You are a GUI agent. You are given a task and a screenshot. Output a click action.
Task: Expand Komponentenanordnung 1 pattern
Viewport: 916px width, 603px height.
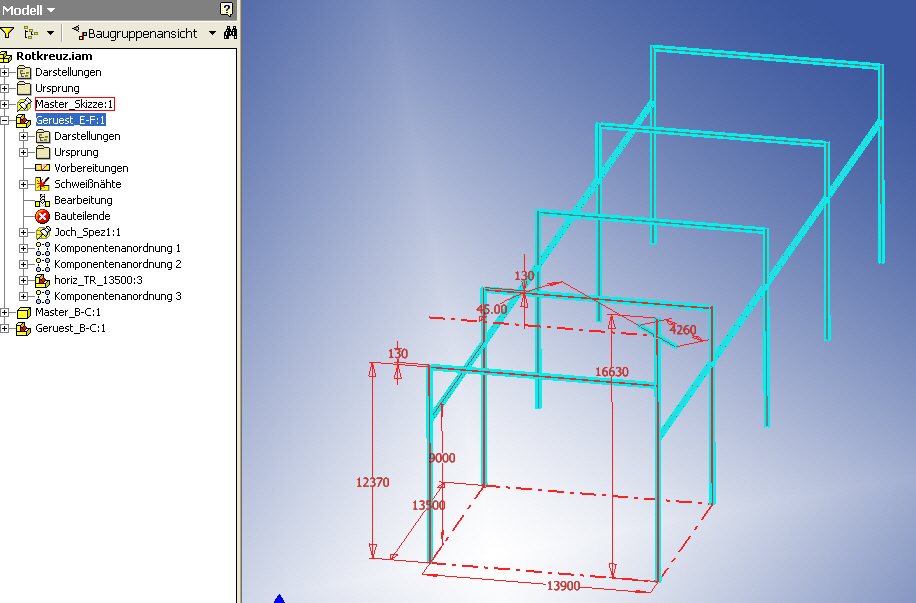pos(23,248)
